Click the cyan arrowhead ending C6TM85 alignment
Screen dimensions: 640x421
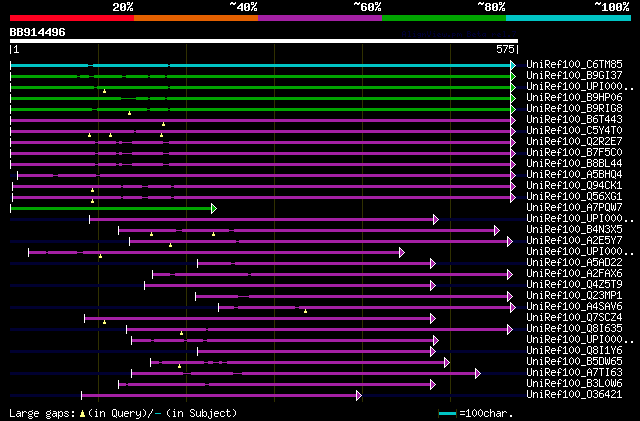click(513, 65)
